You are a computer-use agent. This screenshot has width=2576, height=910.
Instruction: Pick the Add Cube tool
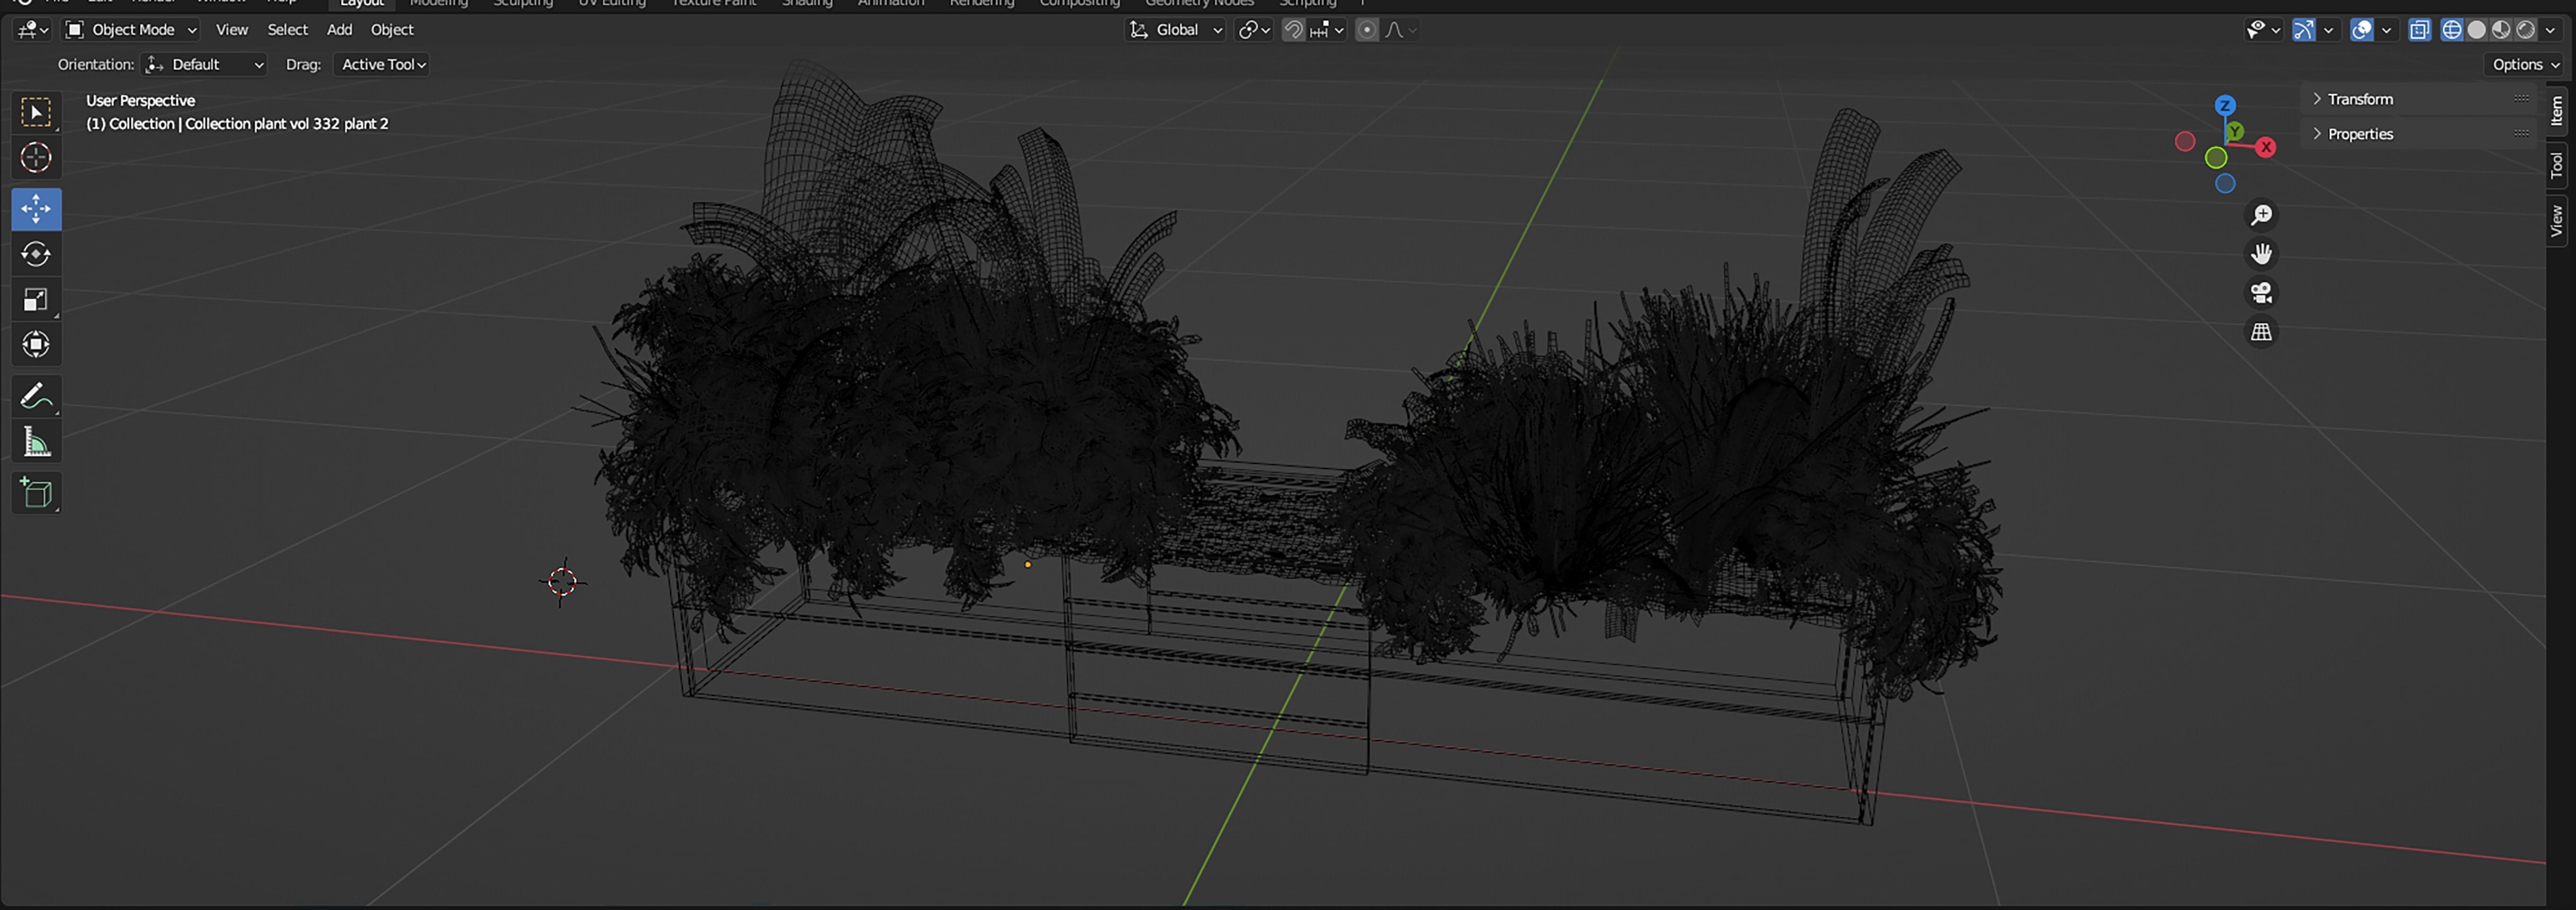(36, 492)
